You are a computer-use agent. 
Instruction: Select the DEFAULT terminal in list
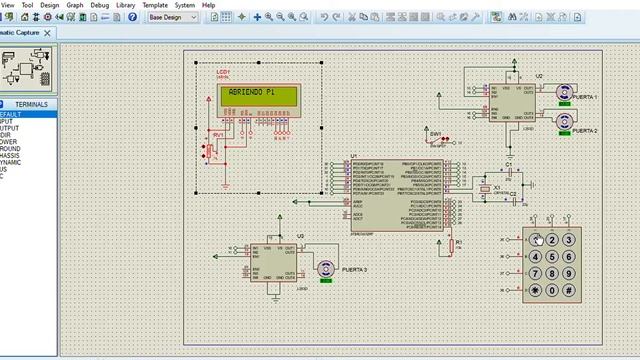coord(28,114)
